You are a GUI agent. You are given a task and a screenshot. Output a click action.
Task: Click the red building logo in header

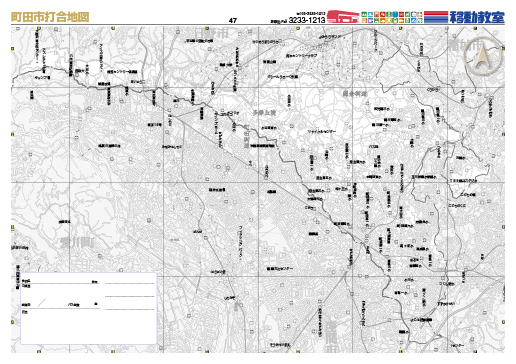[x=343, y=17]
